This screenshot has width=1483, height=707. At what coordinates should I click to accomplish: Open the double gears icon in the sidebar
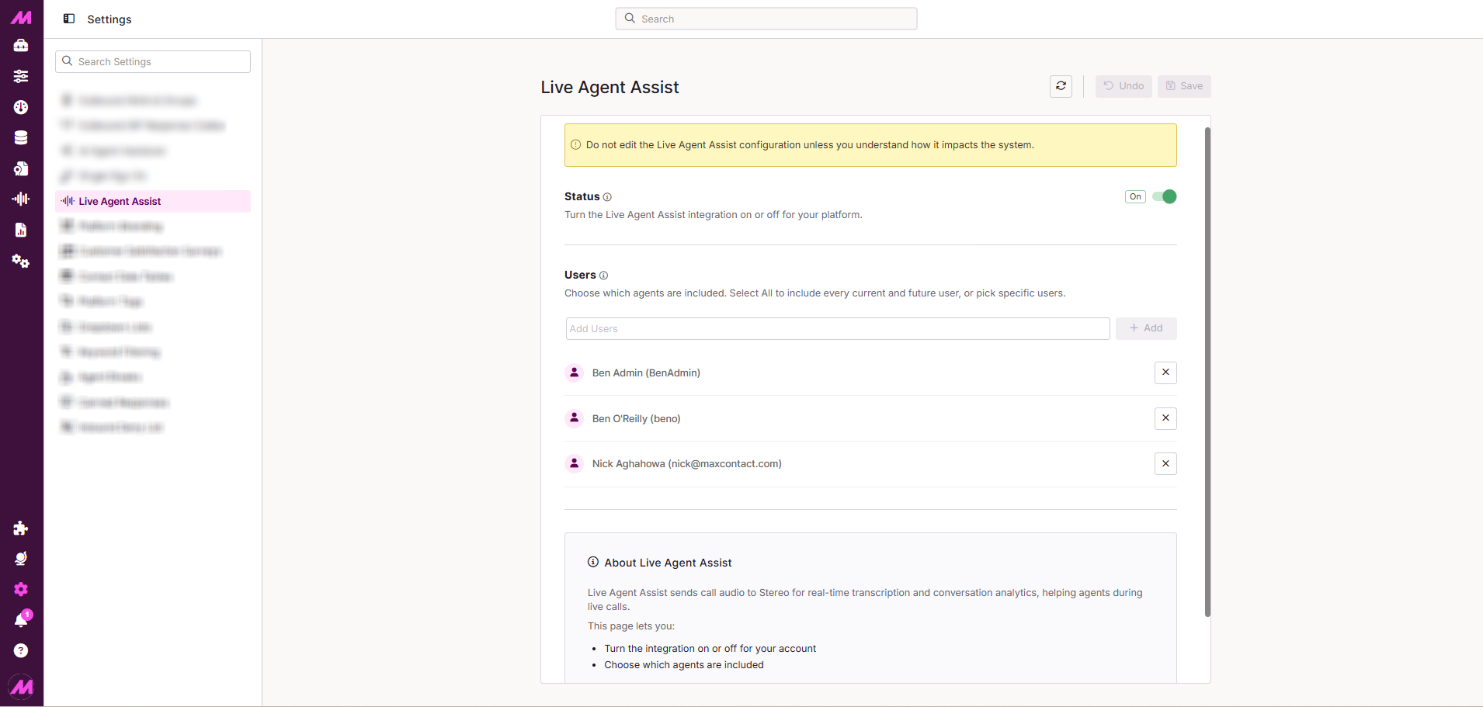coord(21,261)
